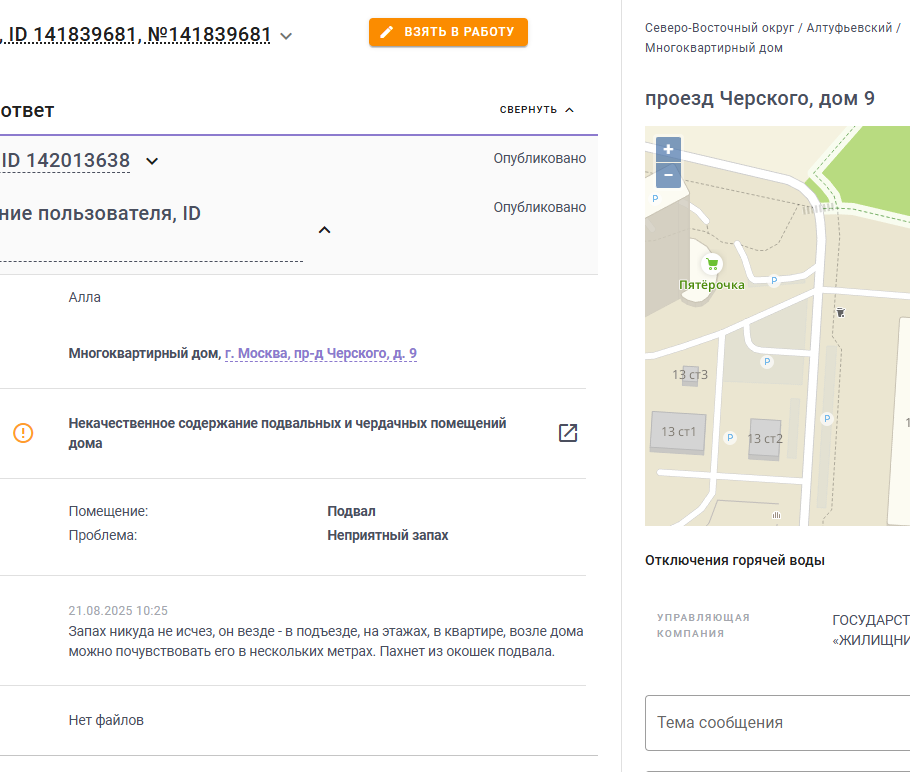Click the map zoom in plus button

click(668, 149)
